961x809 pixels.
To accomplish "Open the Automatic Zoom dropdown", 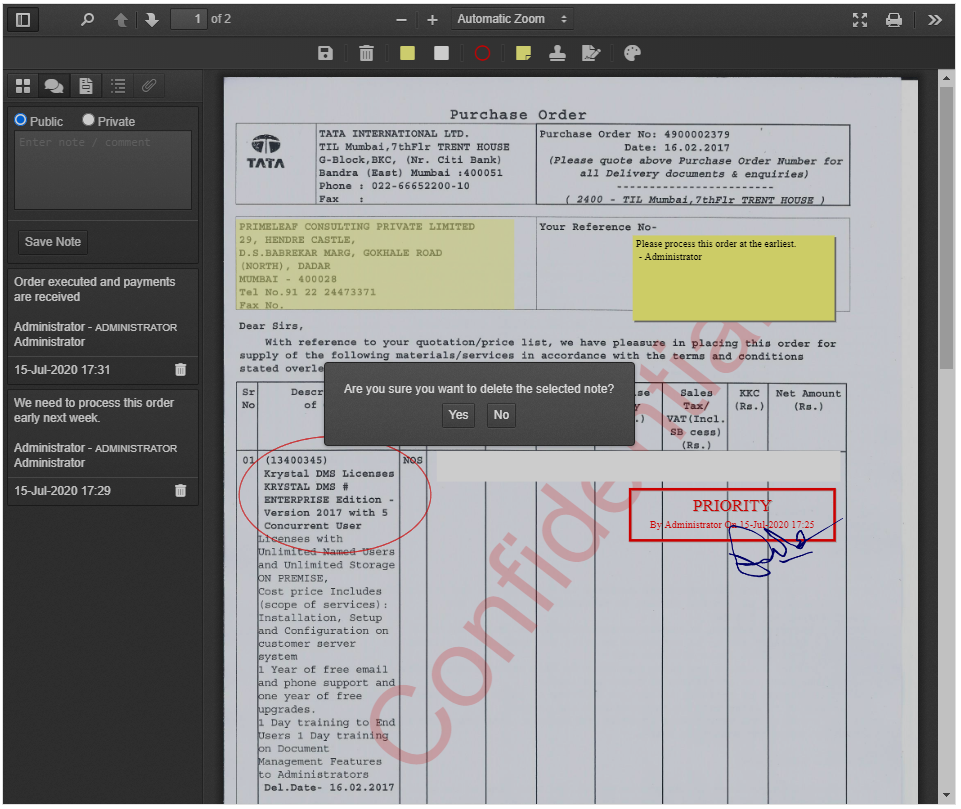I will (512, 19).
